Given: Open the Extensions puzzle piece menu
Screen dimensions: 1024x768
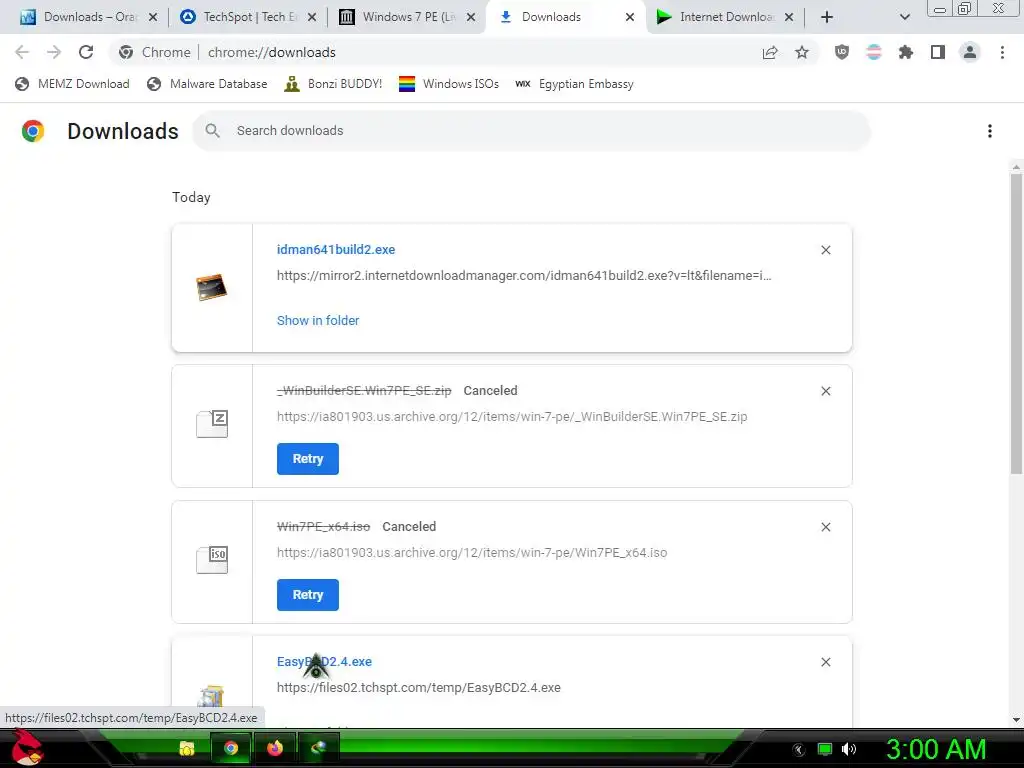Looking at the screenshot, I should [x=906, y=52].
